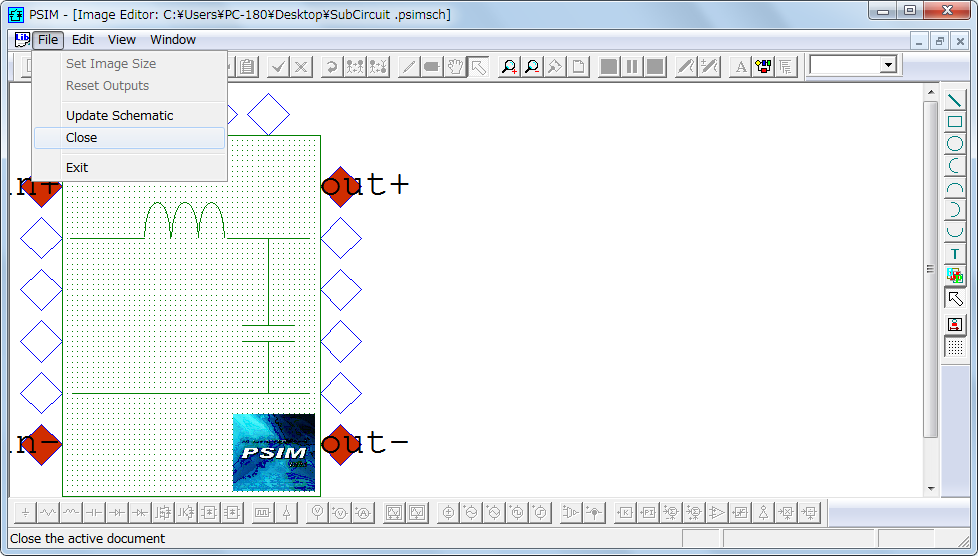Toggle the empty port diamond below out+
The image size is (978, 556).
pos(341,238)
